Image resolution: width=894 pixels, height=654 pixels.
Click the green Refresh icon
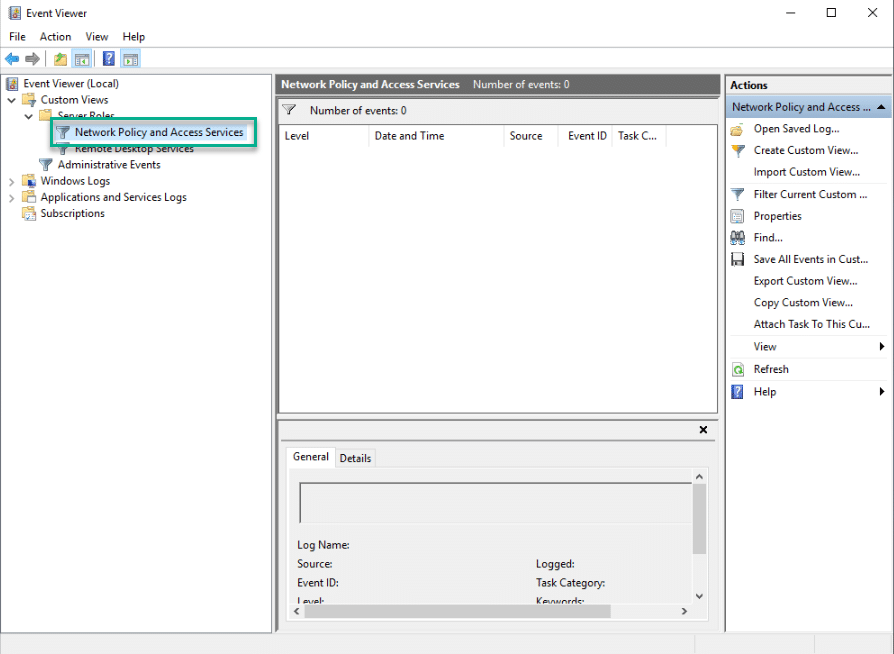738,369
